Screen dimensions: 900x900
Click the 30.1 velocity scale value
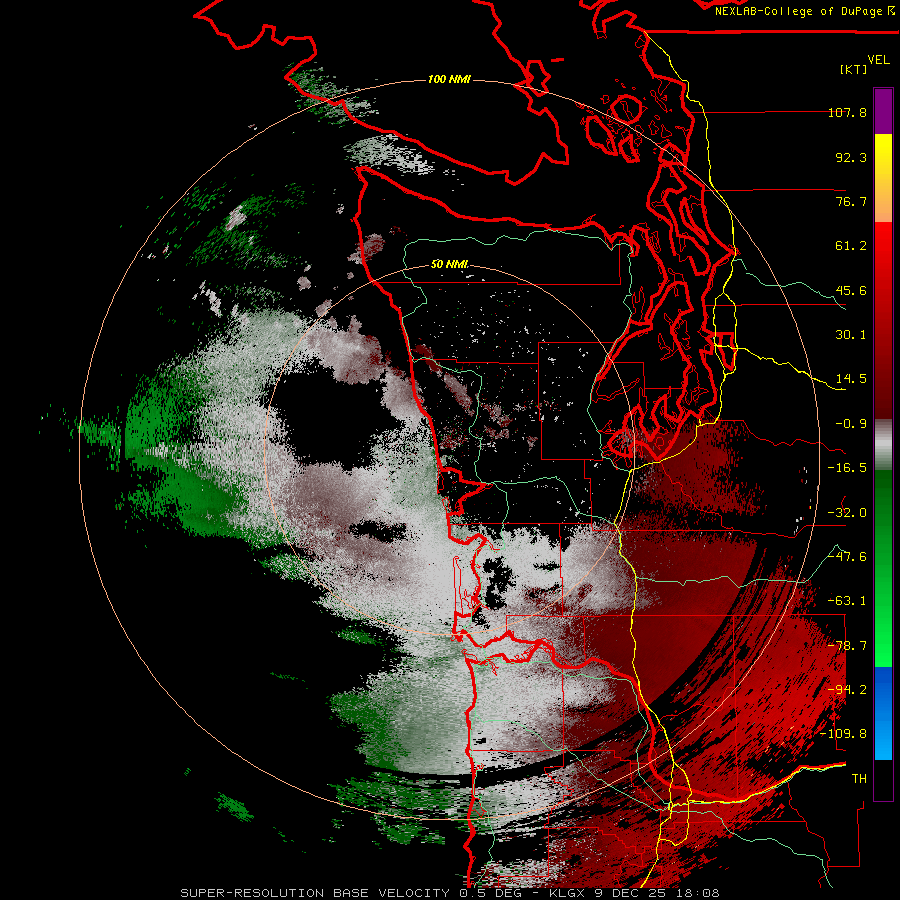[851, 335]
